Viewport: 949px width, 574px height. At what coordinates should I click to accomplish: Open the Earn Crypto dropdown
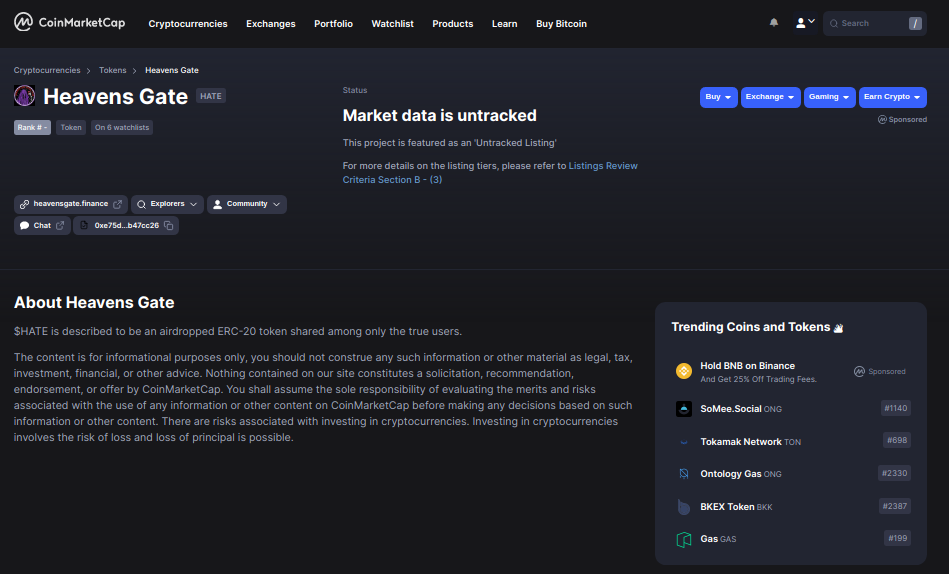pyautogui.click(x=893, y=97)
